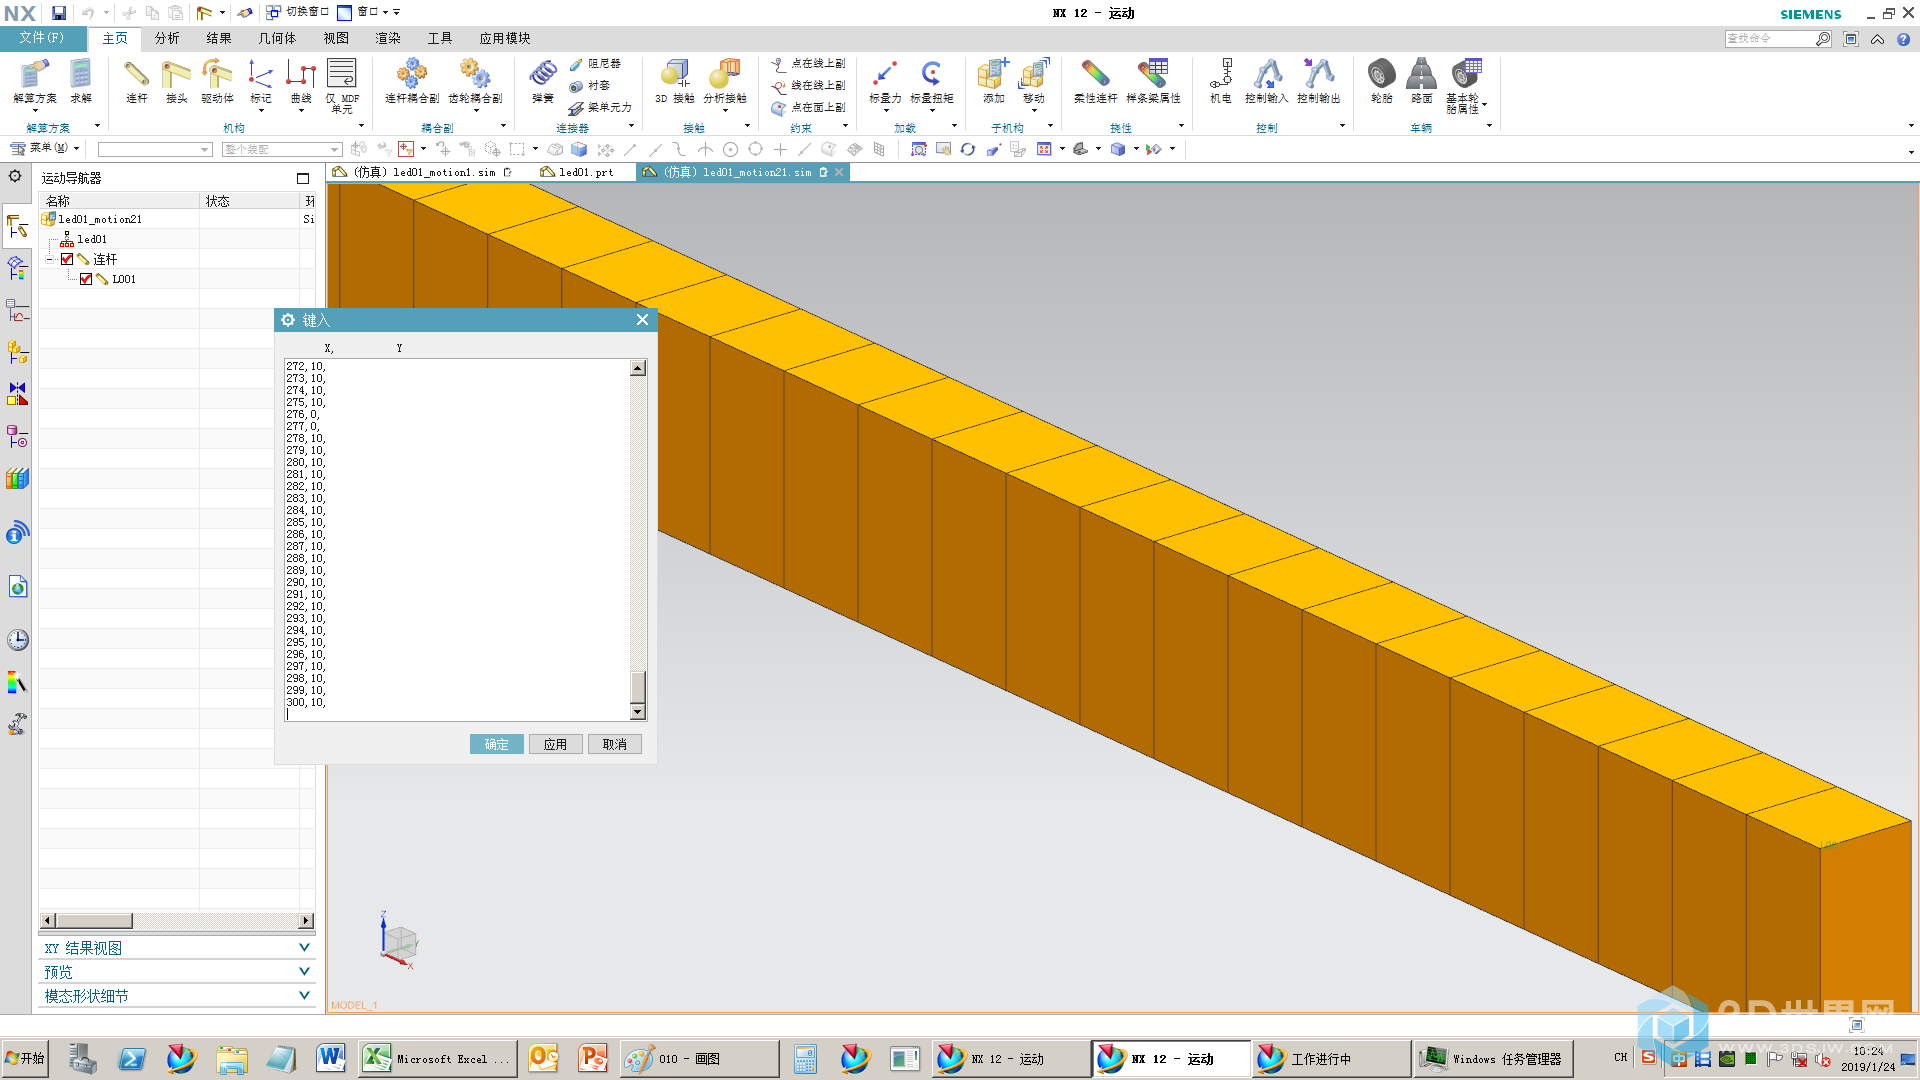Click the 求解 (Solve) calculator icon
This screenshot has width=1920, height=1080.
coord(81,80)
